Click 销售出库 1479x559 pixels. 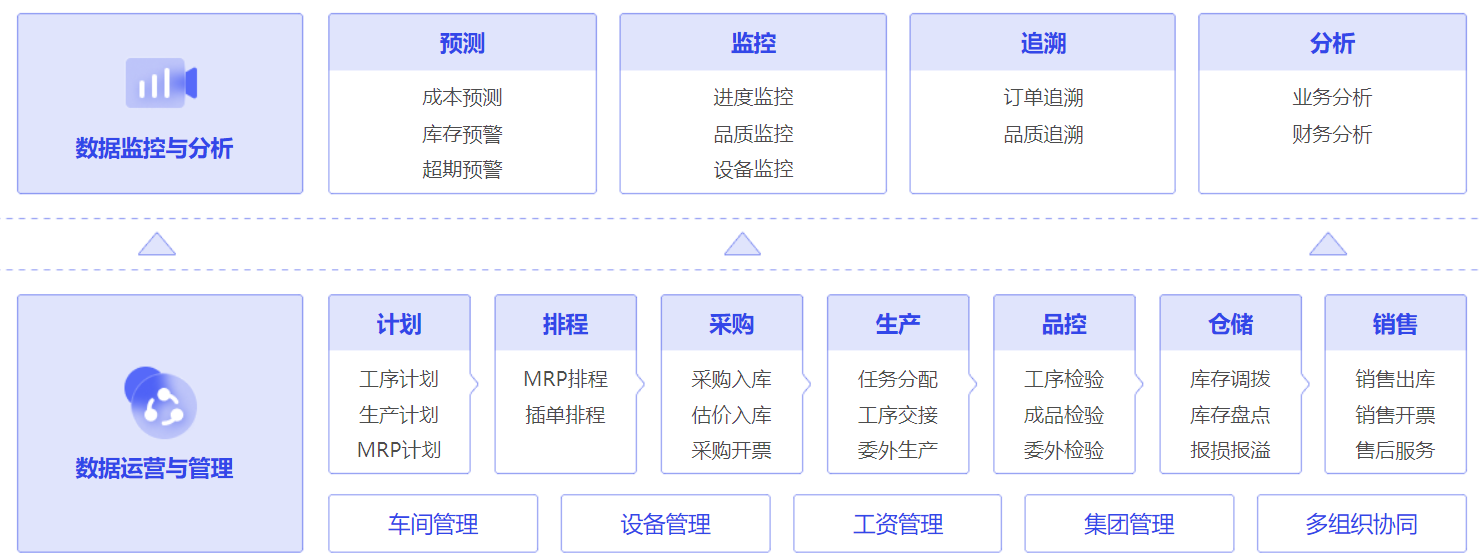tap(1395, 379)
